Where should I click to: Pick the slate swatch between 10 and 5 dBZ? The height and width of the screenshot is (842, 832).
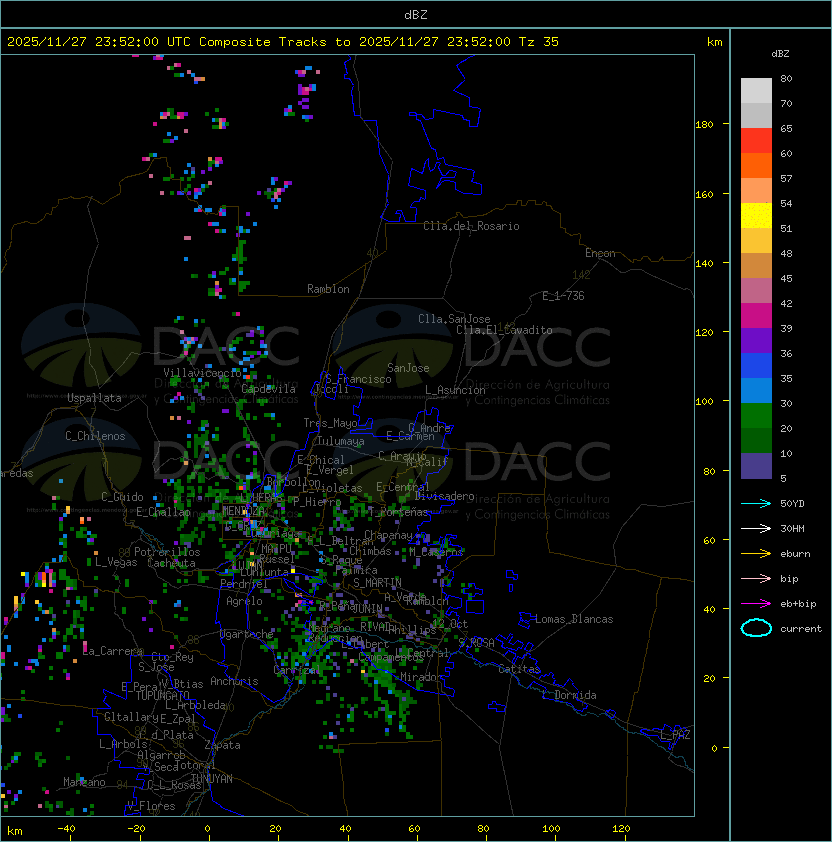(756, 466)
